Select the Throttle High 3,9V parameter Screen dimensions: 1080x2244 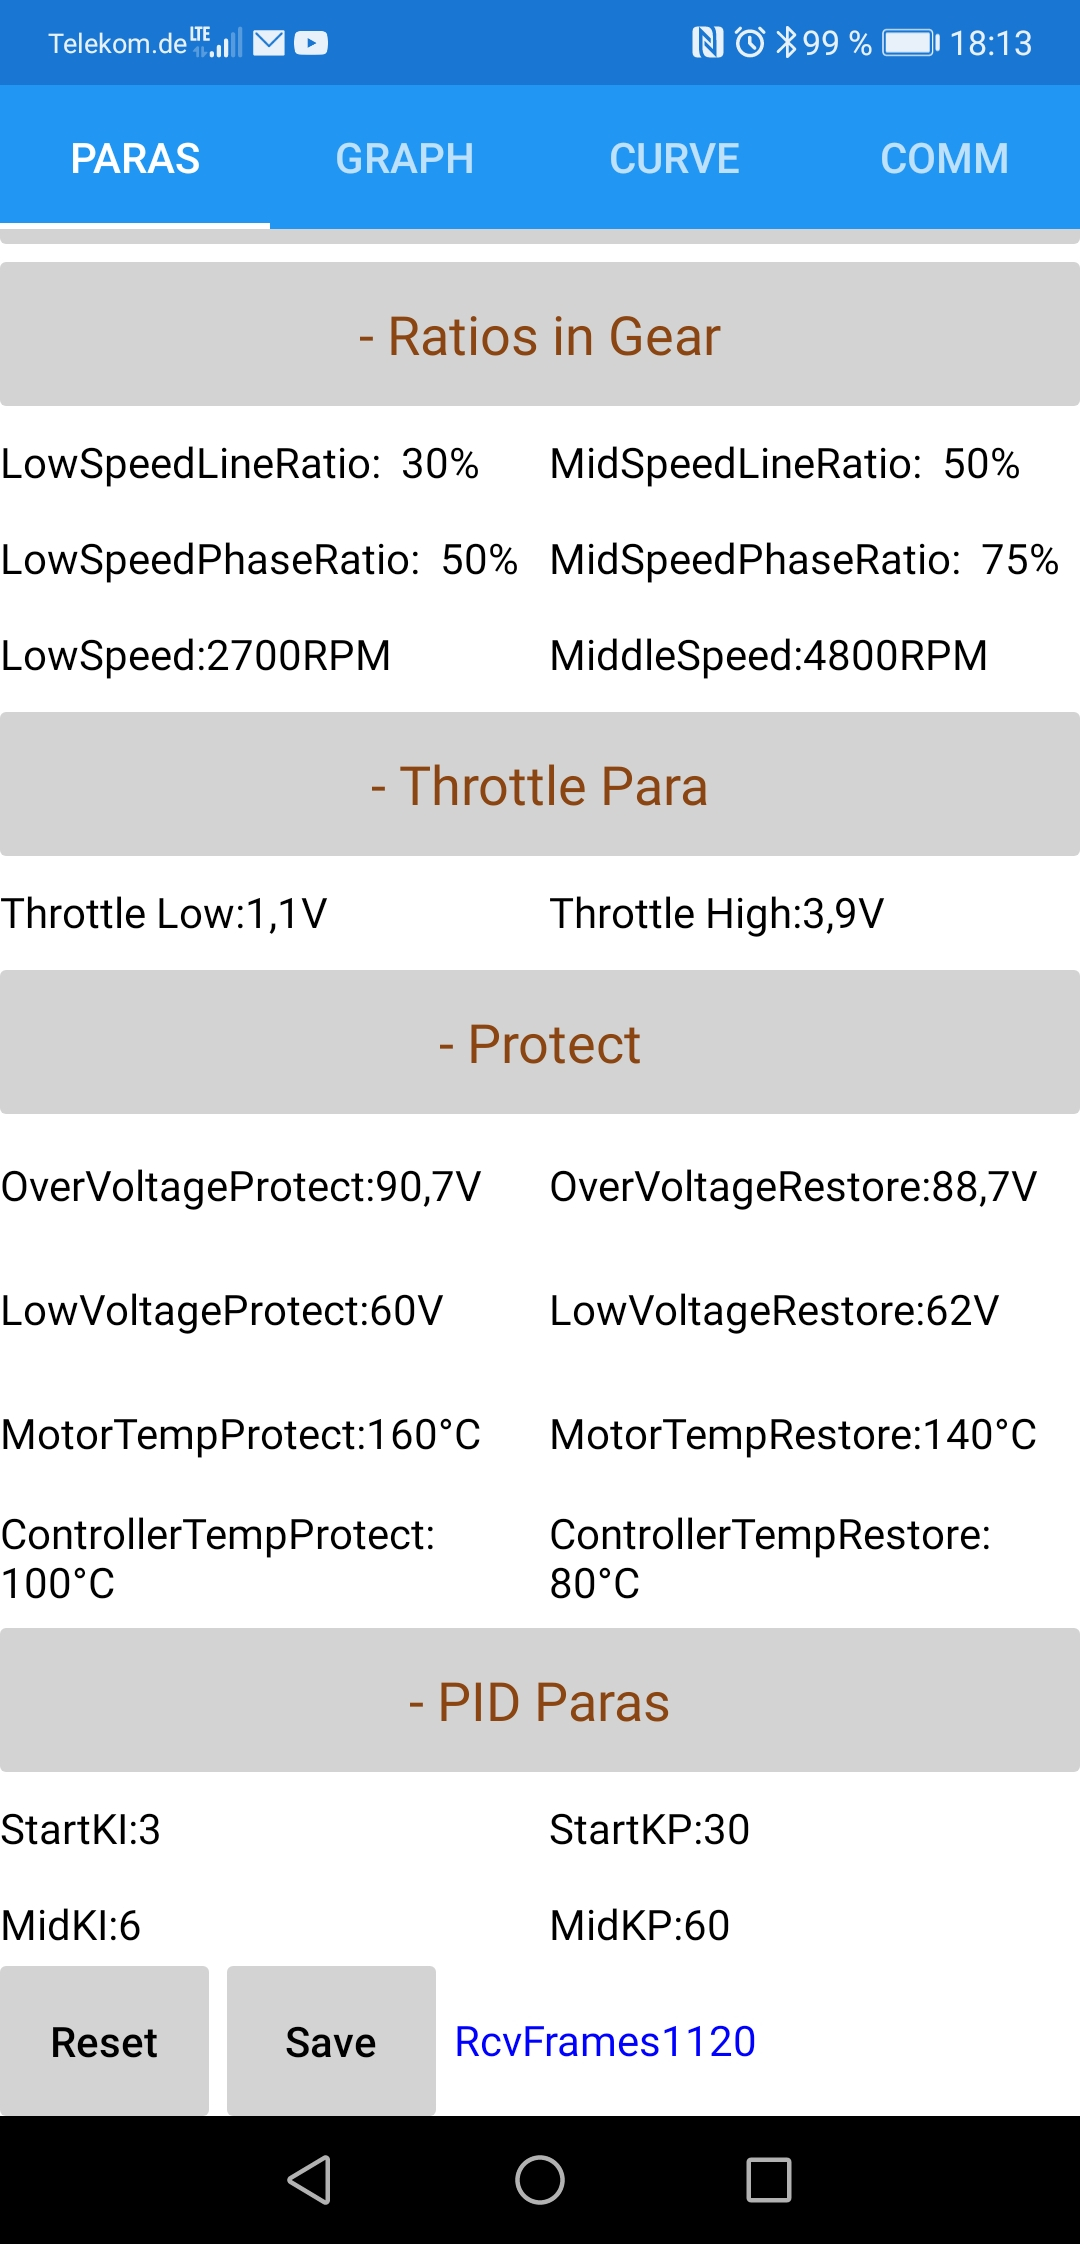717,913
